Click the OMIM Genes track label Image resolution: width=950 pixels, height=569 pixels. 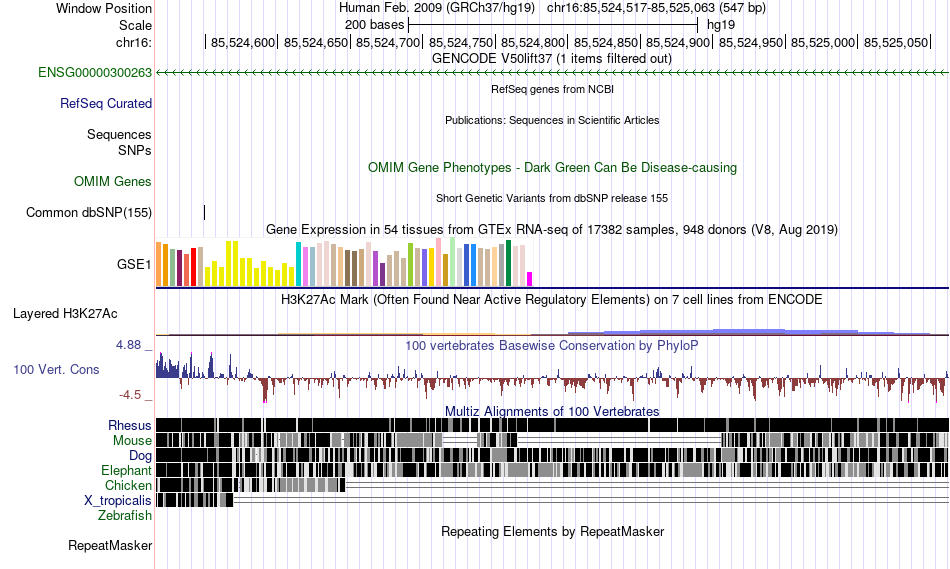[113, 181]
